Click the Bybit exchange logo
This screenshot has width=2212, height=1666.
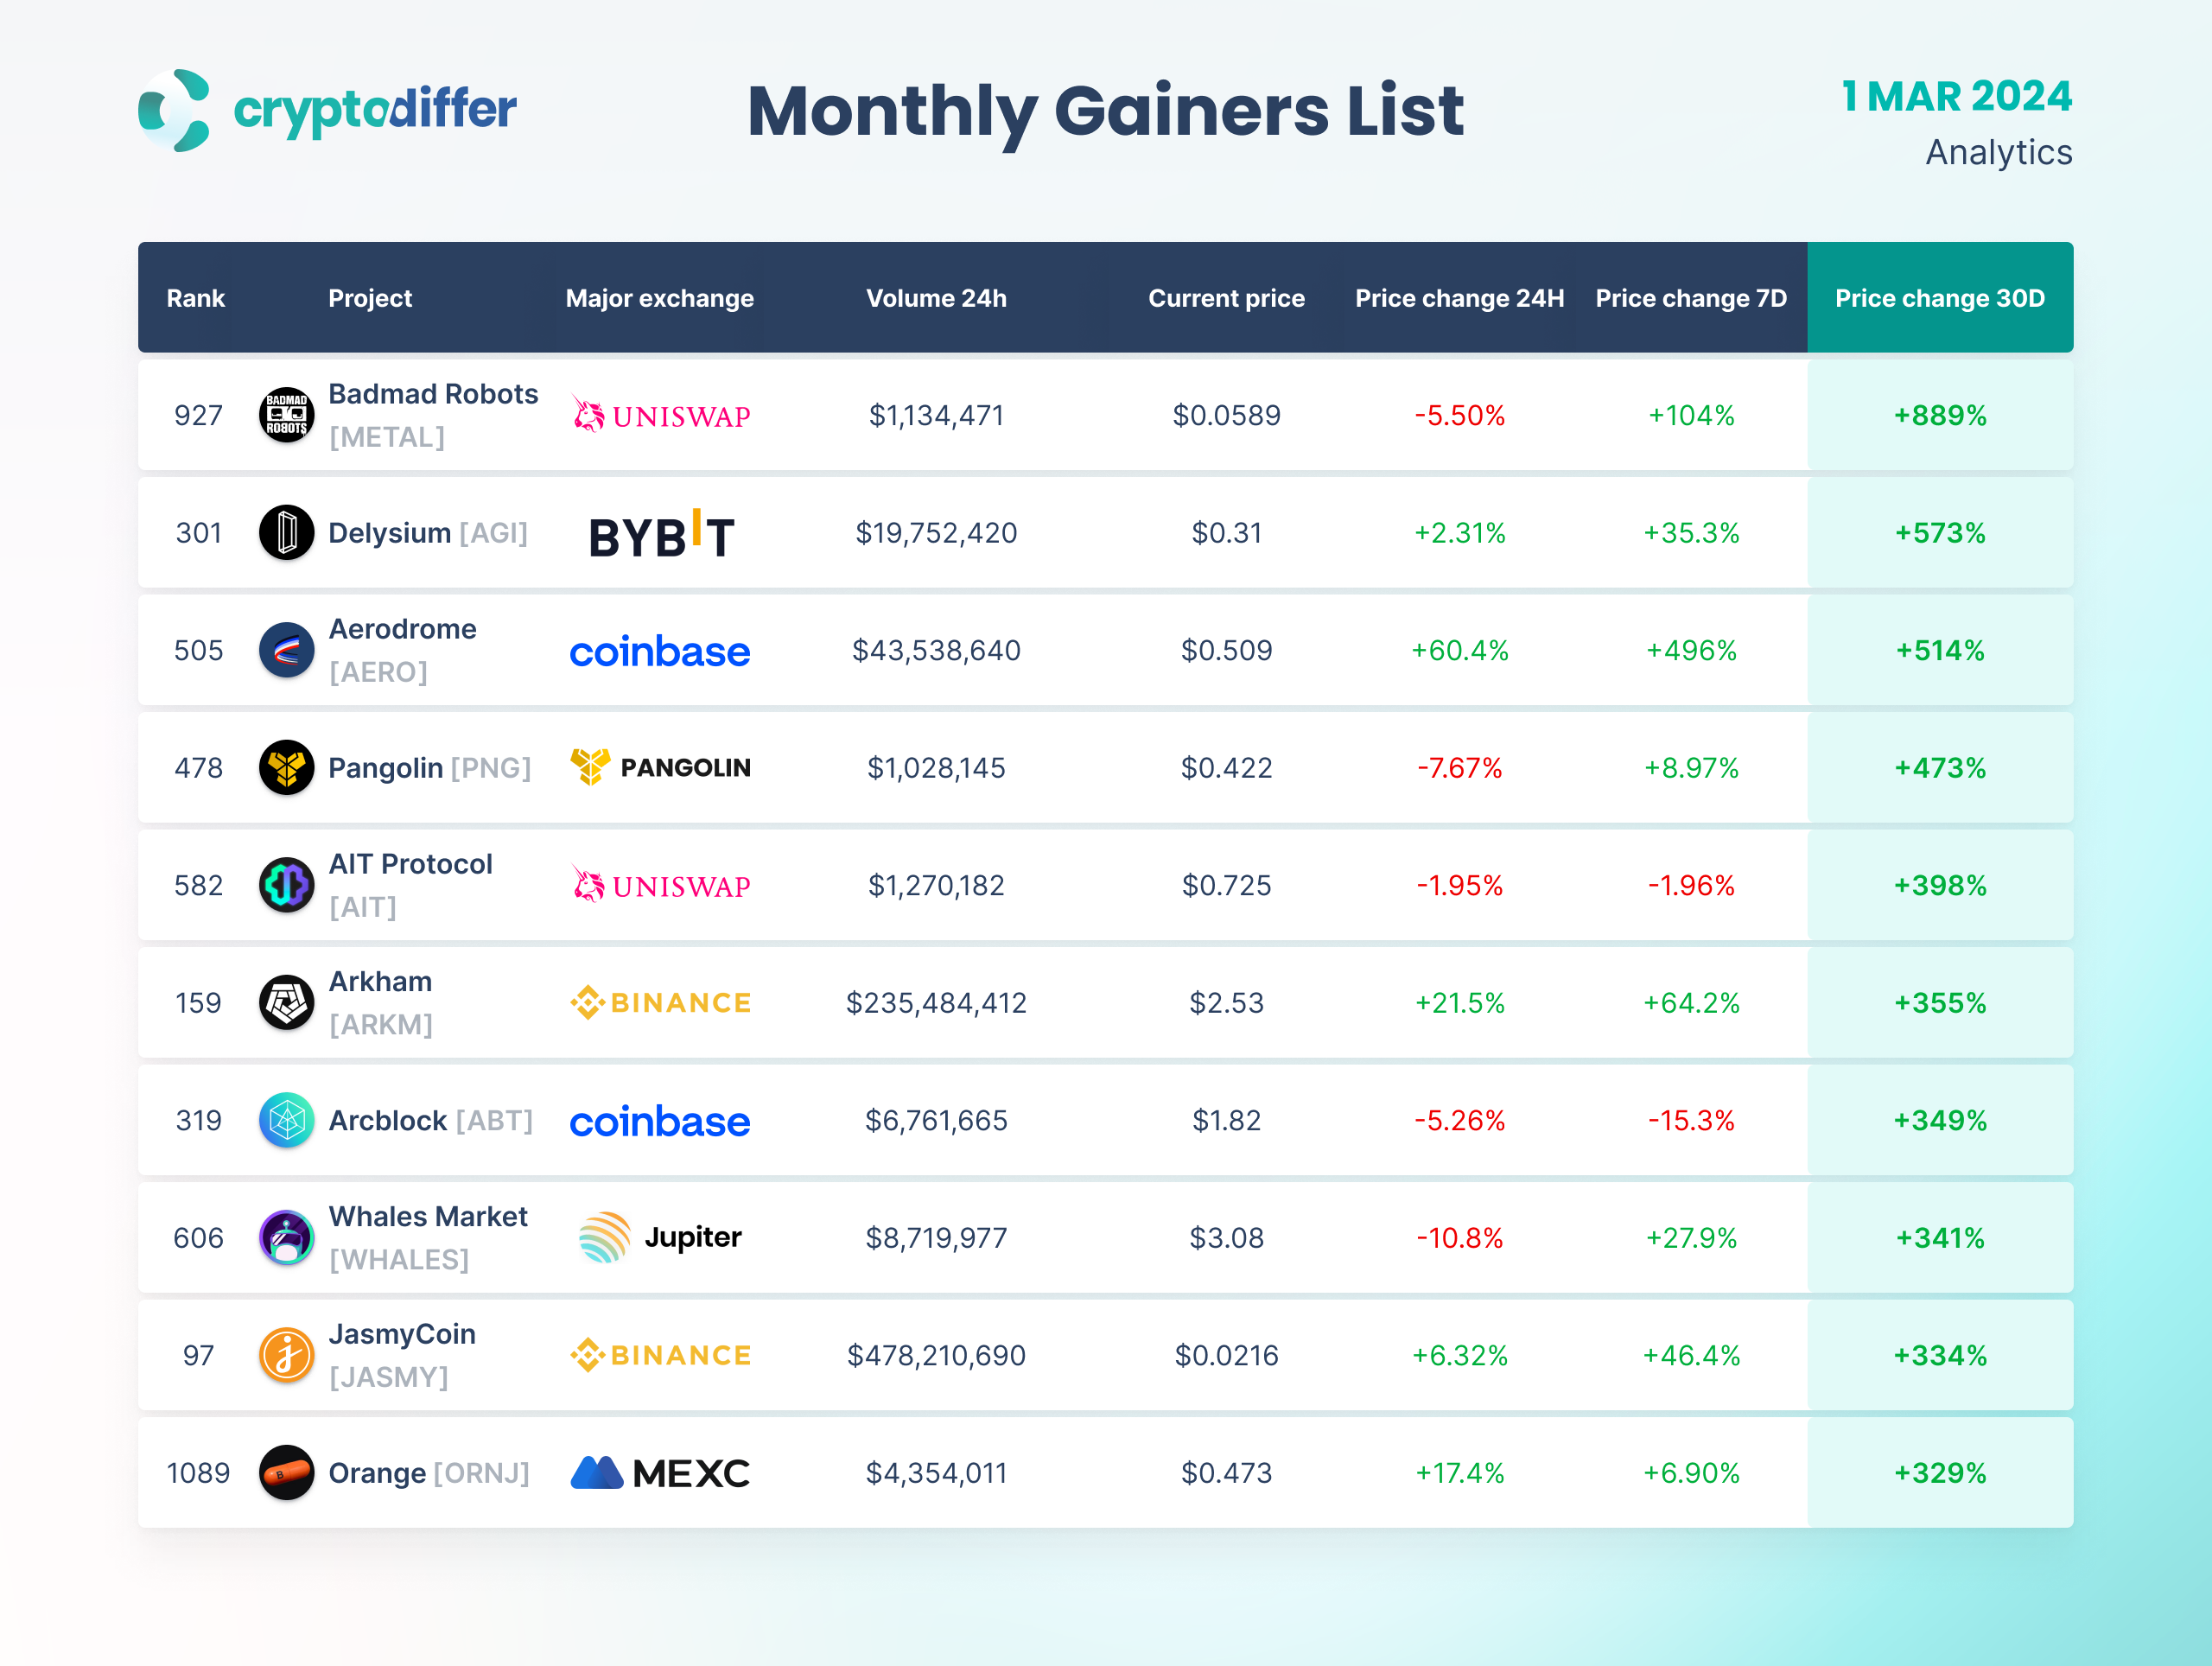661,535
